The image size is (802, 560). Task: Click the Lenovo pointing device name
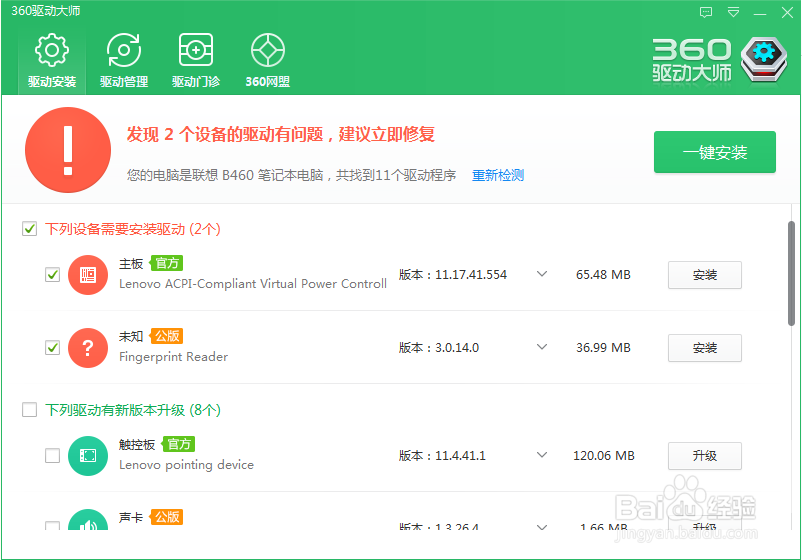click(x=186, y=465)
